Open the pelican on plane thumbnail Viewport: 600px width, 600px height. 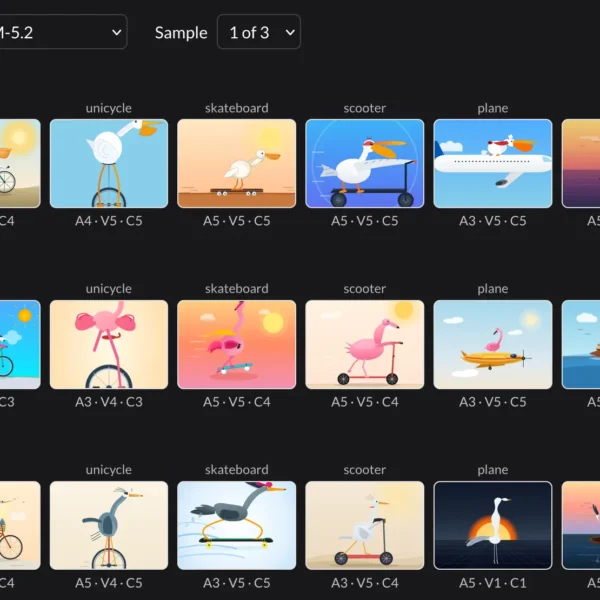pyautogui.click(x=492, y=163)
